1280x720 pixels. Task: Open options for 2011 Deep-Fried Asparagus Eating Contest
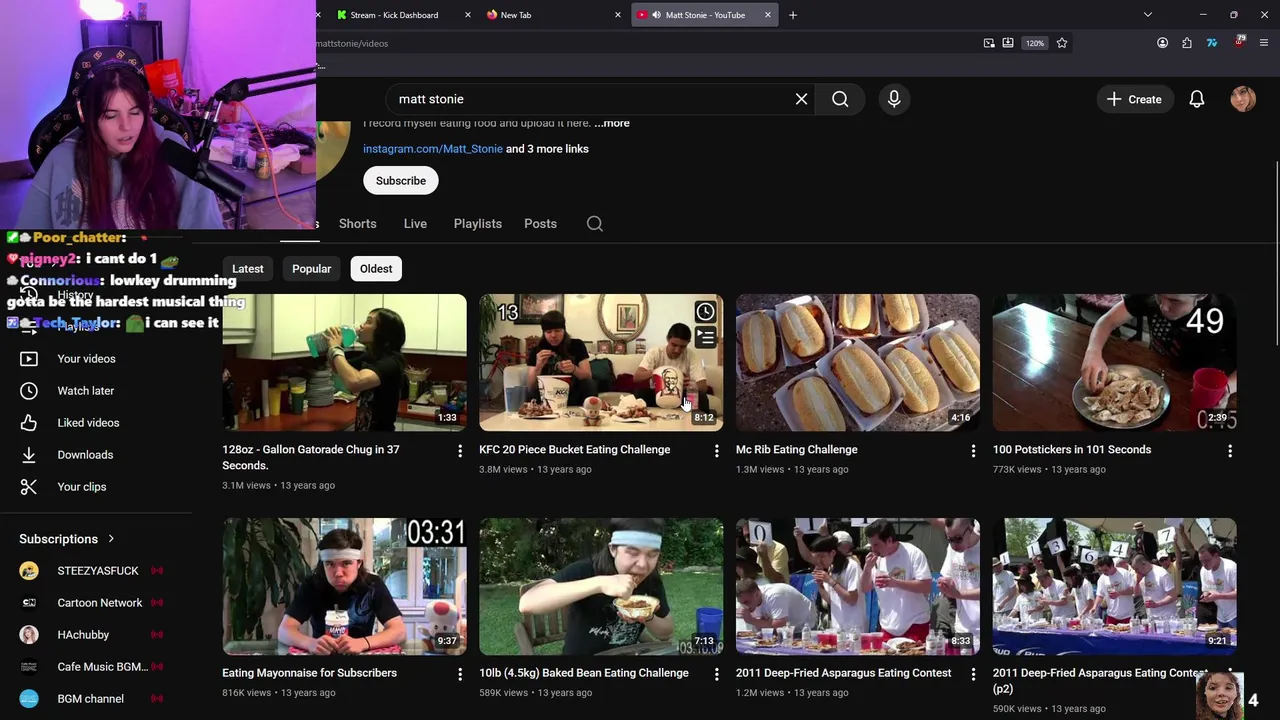973,675
